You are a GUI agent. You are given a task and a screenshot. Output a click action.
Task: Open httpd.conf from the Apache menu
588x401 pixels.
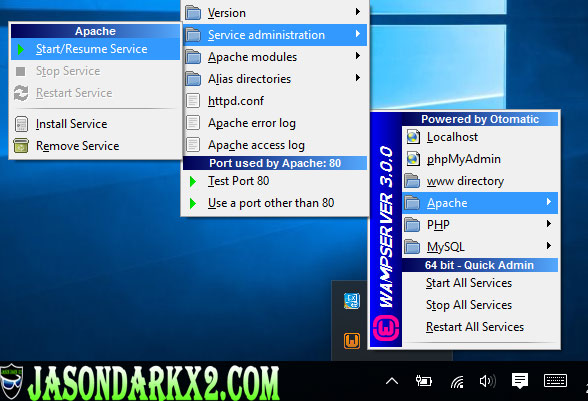tap(274, 101)
